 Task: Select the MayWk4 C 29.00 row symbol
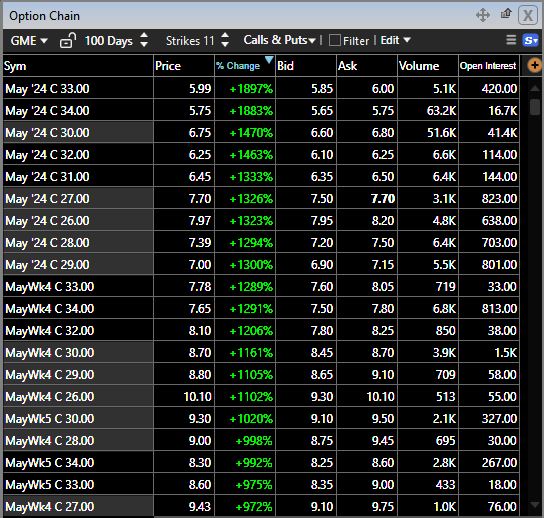pos(50,375)
